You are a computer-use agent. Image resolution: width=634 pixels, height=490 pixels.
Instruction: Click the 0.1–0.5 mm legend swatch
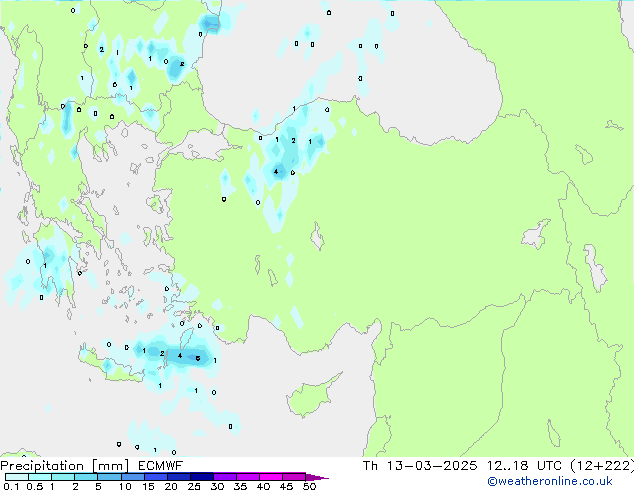click(x=17, y=477)
